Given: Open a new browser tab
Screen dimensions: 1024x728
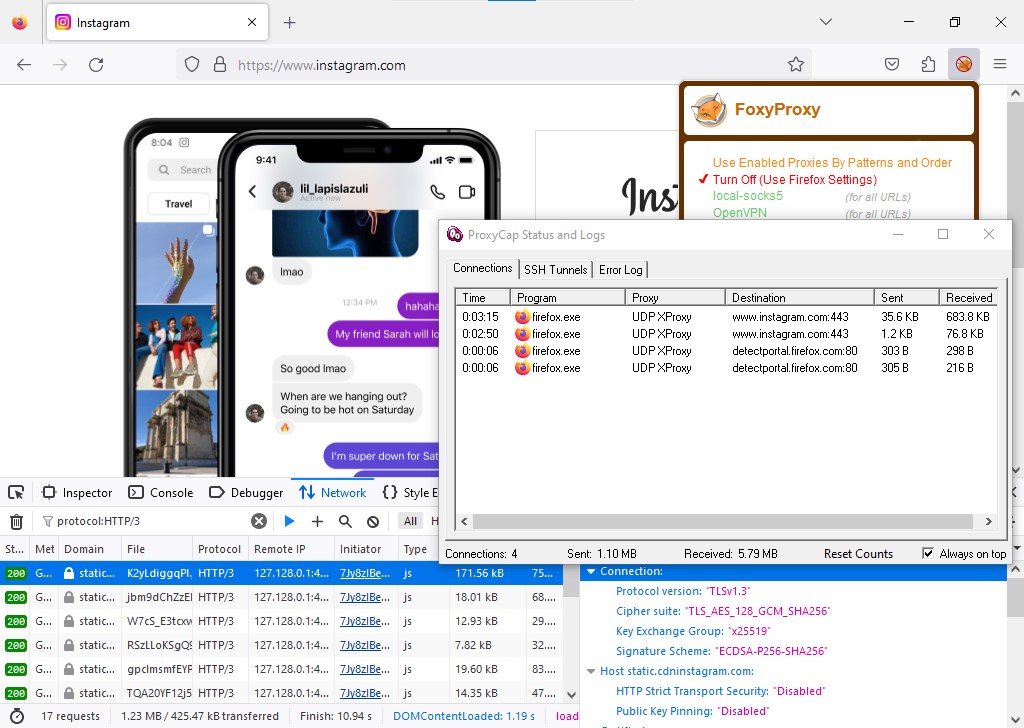Looking at the screenshot, I should pyautogui.click(x=289, y=23).
